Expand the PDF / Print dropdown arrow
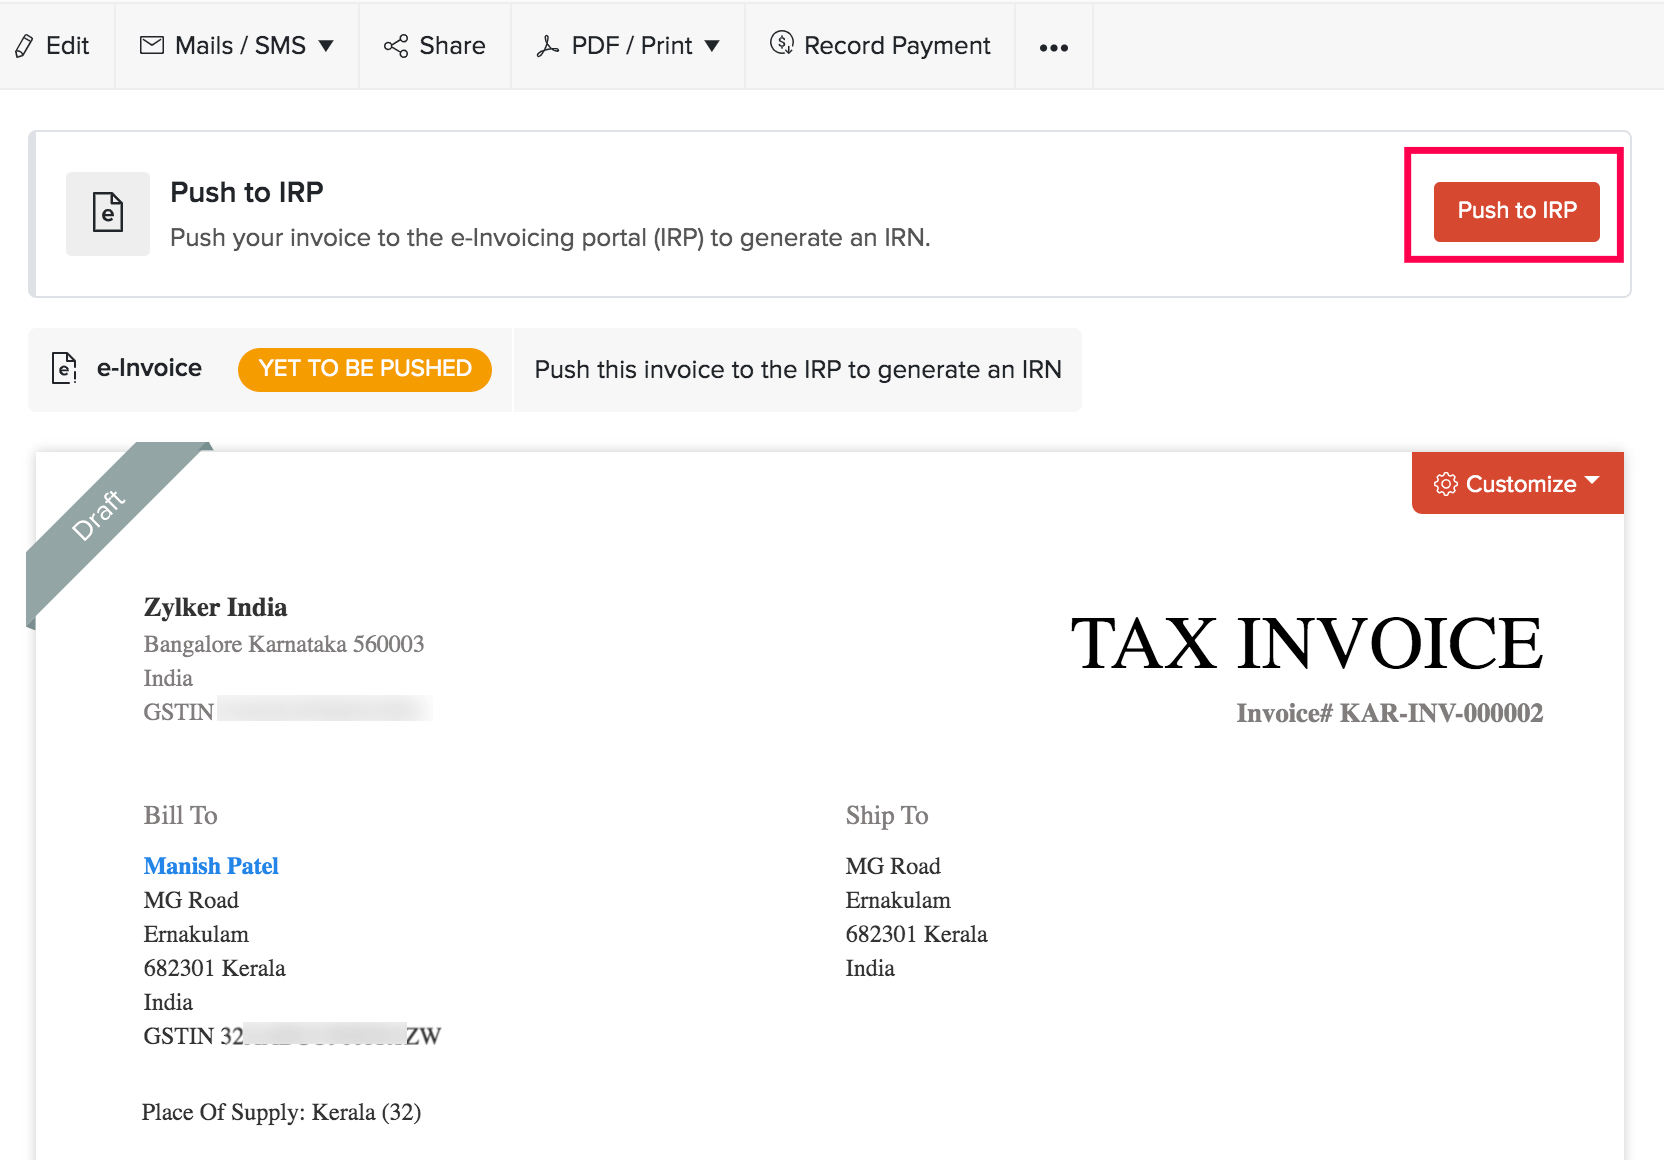 click(712, 46)
